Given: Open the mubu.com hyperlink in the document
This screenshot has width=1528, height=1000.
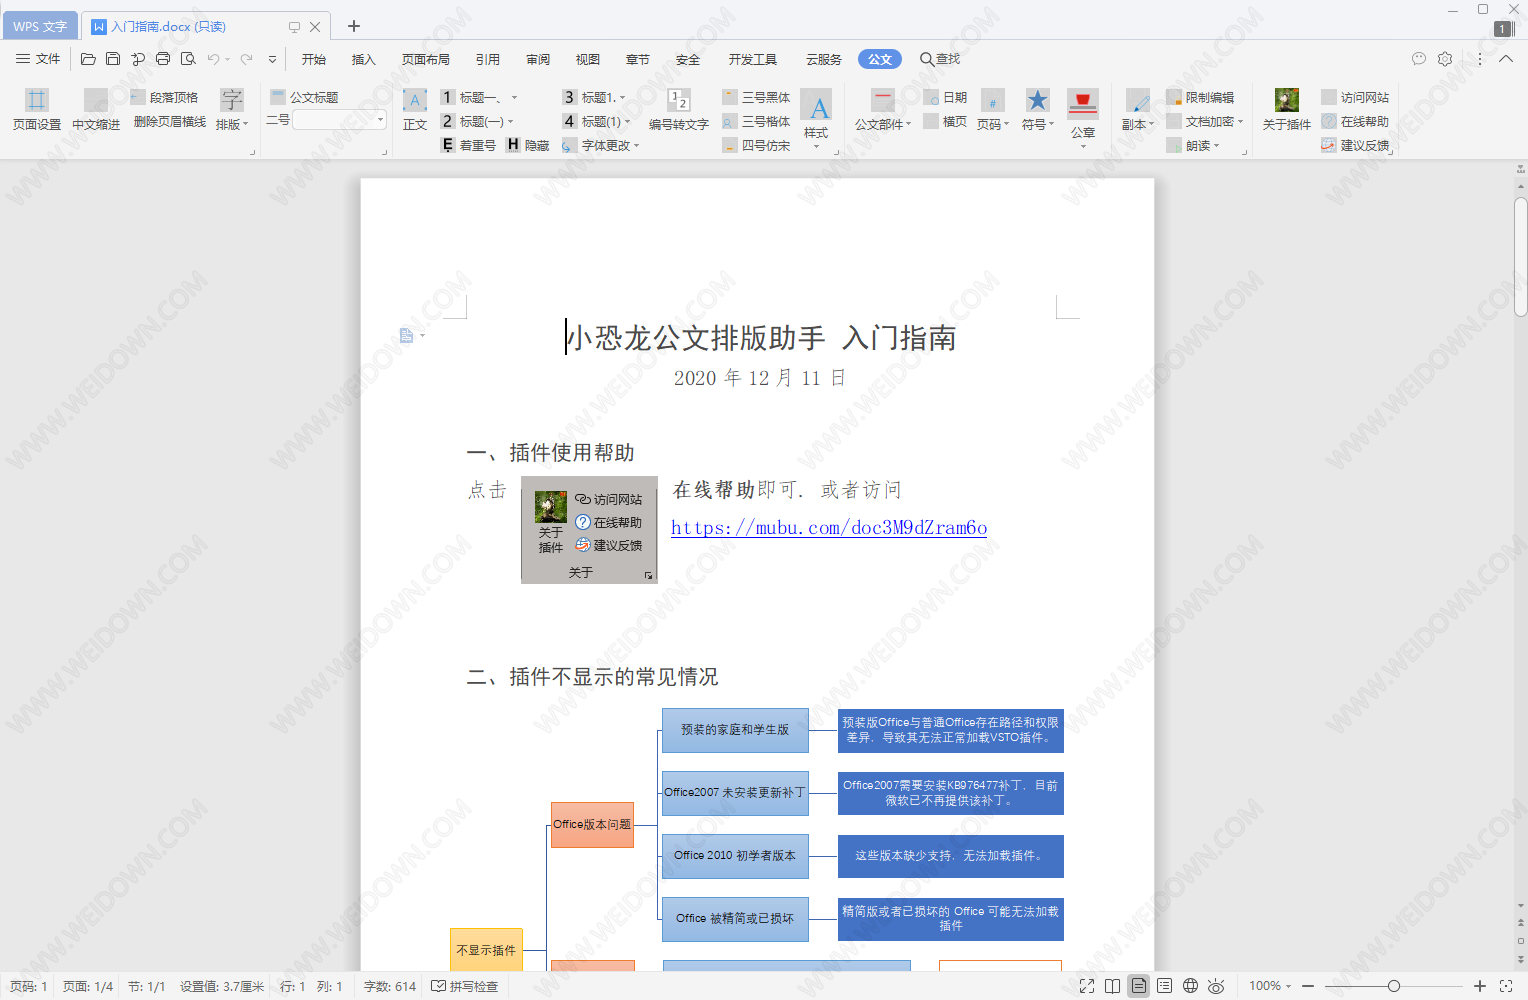Looking at the screenshot, I should 828,528.
